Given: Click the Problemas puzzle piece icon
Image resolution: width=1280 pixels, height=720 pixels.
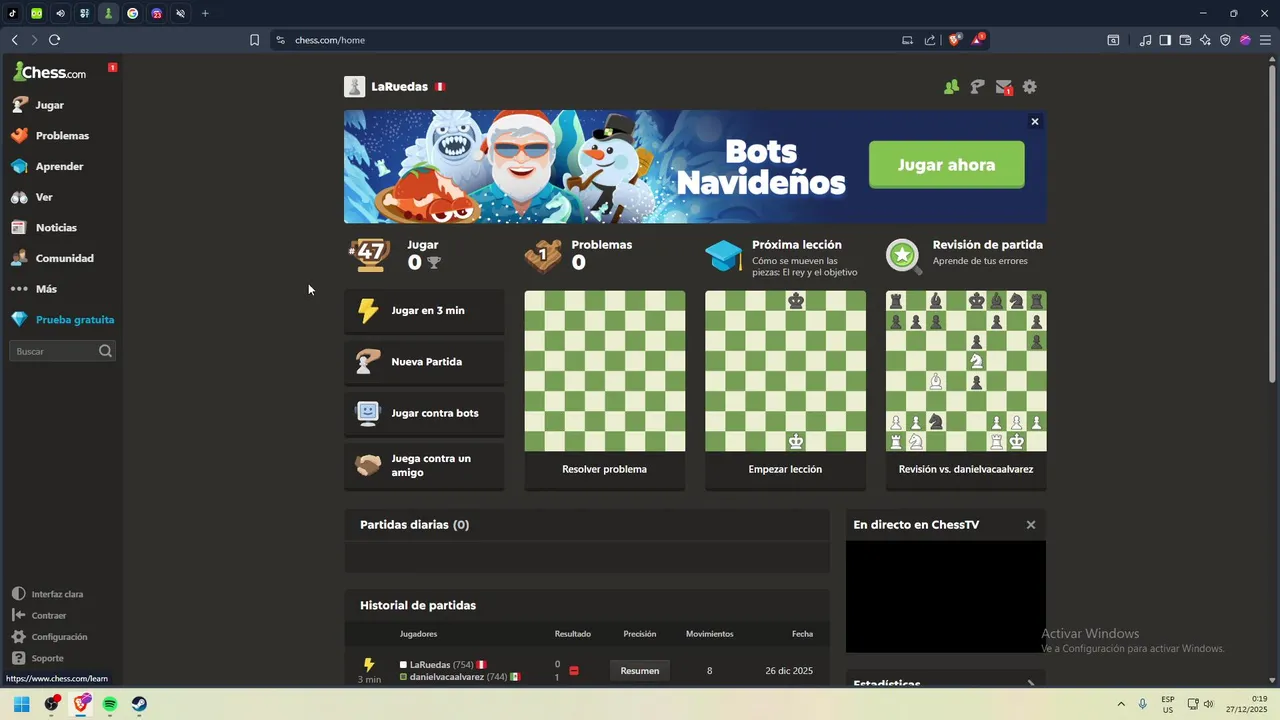Looking at the screenshot, I should tap(543, 255).
